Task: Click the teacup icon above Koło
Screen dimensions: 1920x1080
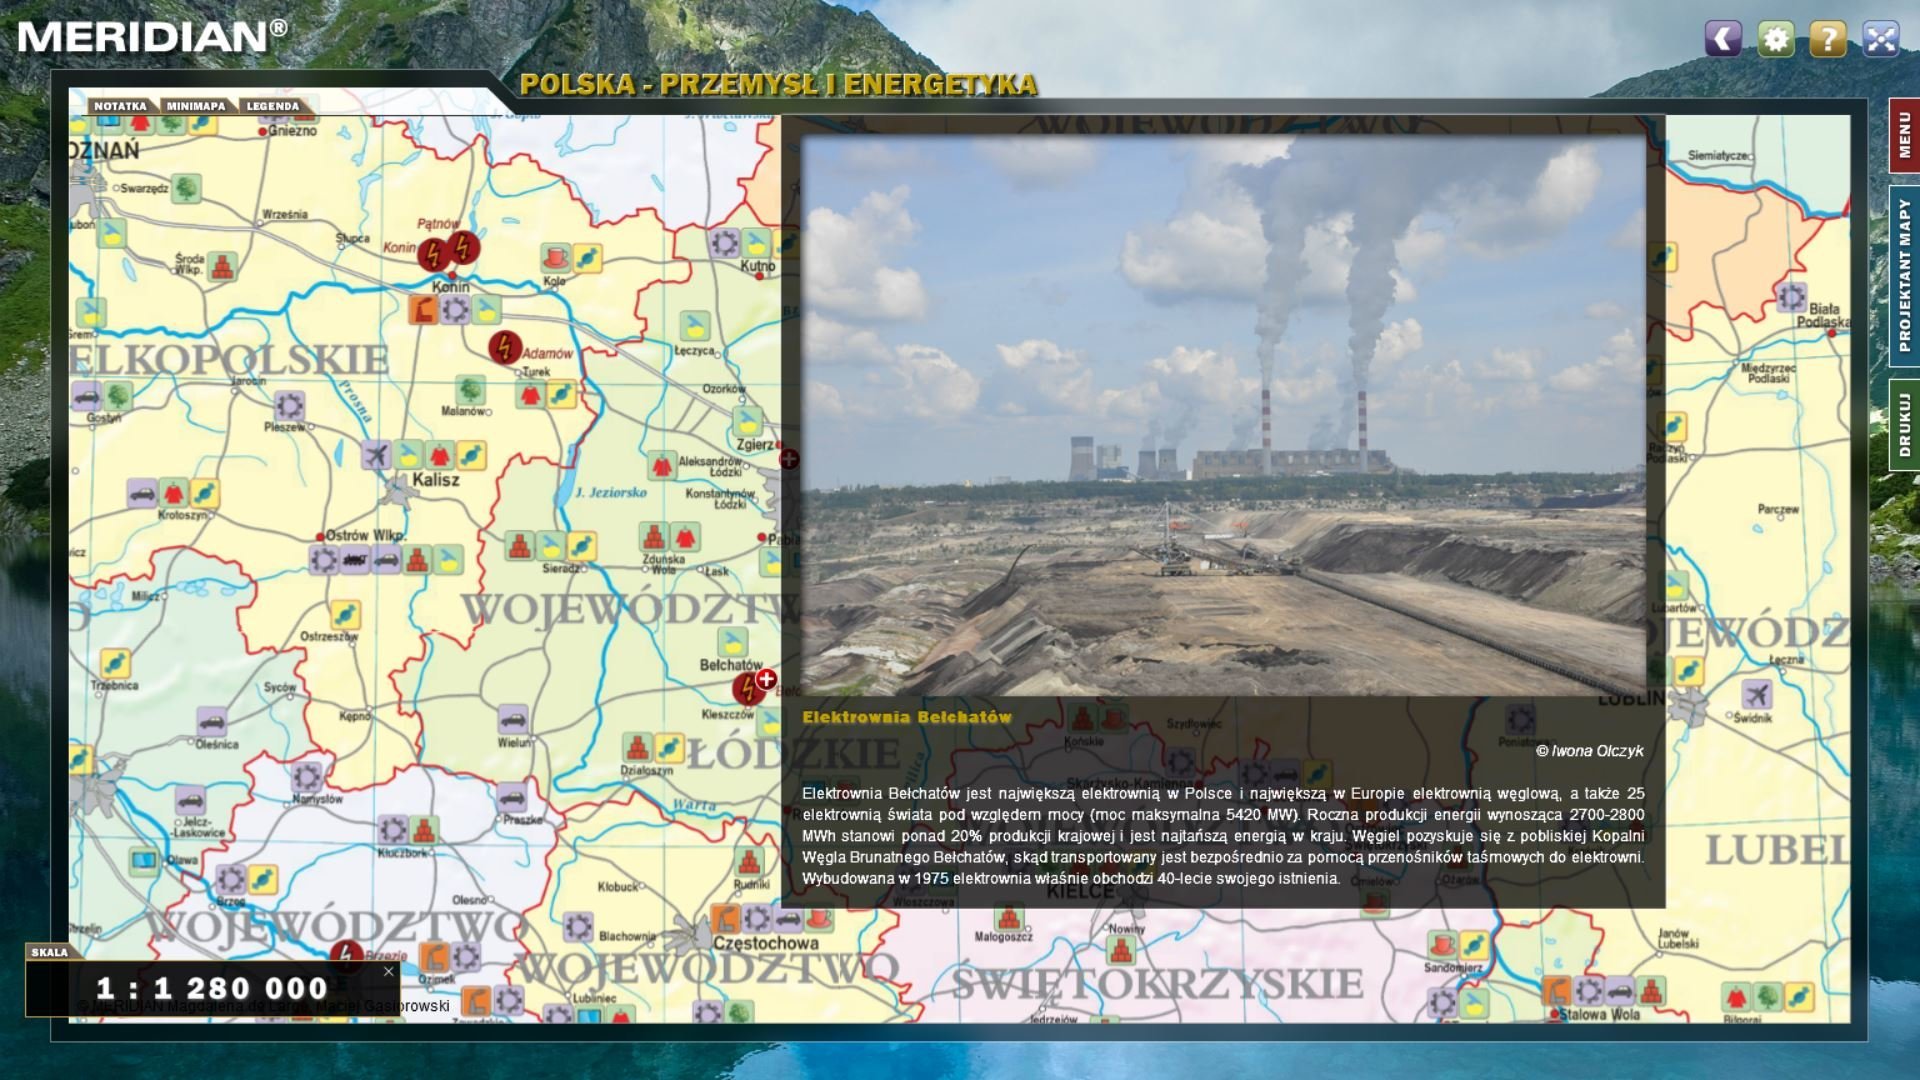Action: tap(556, 258)
